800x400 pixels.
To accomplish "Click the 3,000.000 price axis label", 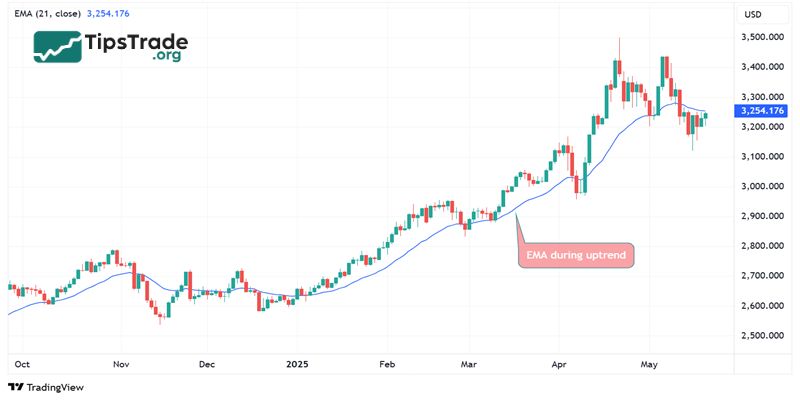I will [x=761, y=186].
